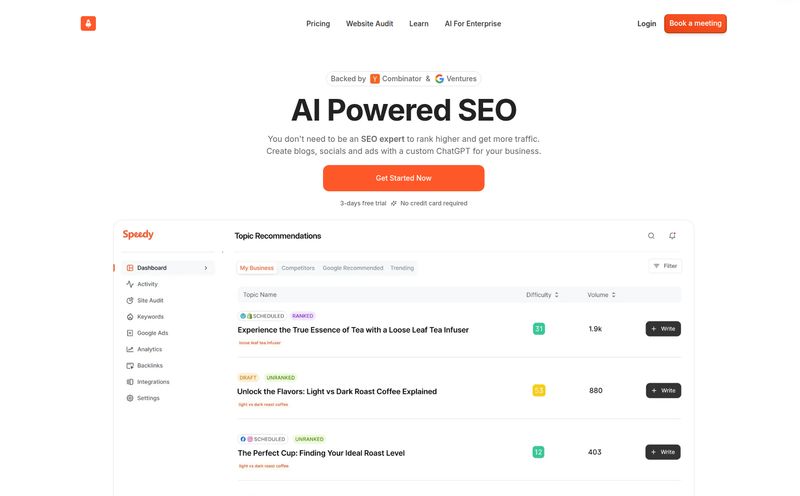Sort by Volume column arrows
The height and width of the screenshot is (496, 800).
[x=614, y=295]
